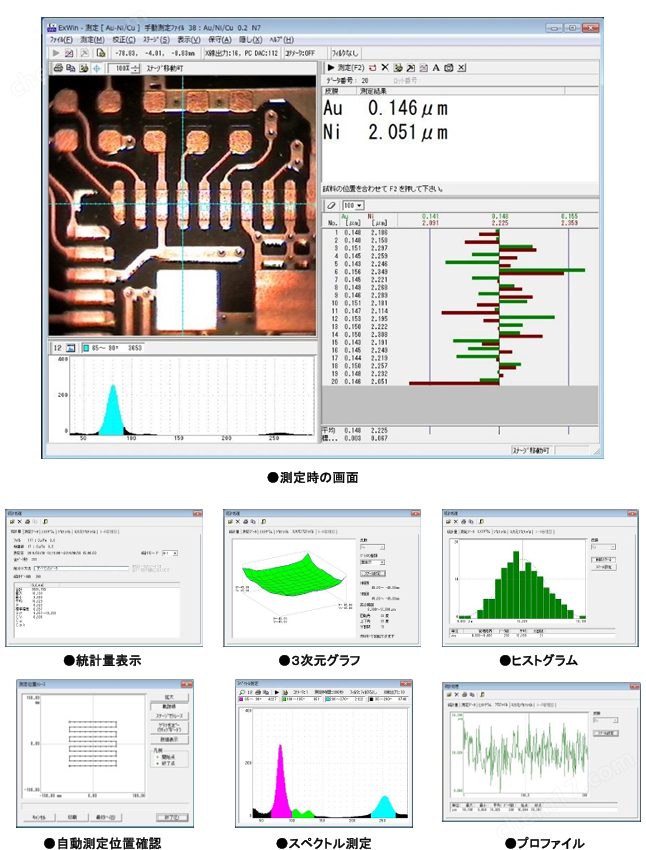The width and height of the screenshot is (646, 850).
Task: Open dropdown in statistics window
Action: (x=170, y=553)
